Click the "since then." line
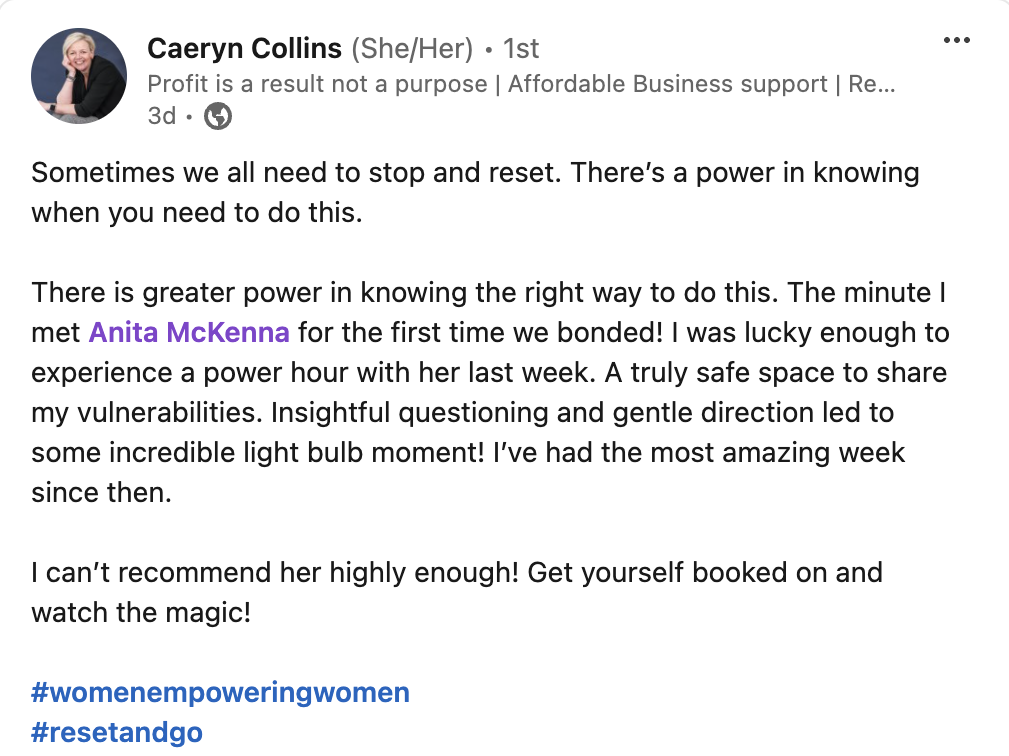Screen dimensions: 1009x756 click(102, 492)
